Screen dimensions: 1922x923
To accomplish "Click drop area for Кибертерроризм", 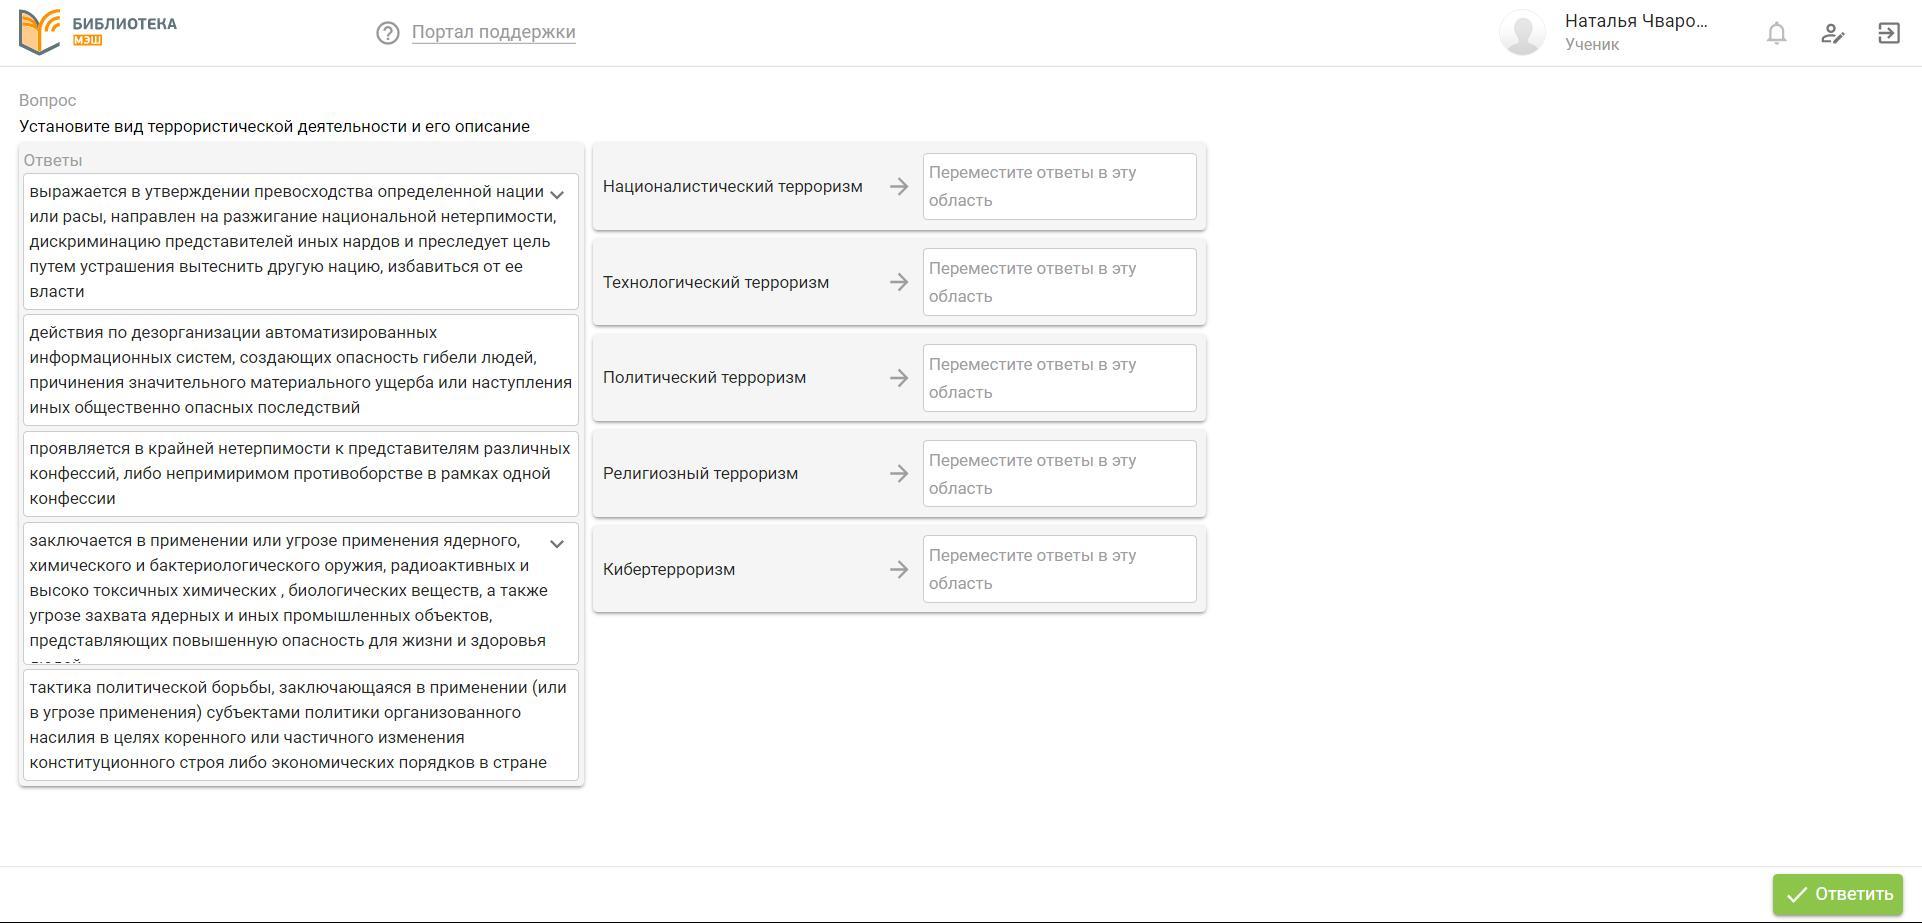I will (x=1059, y=569).
